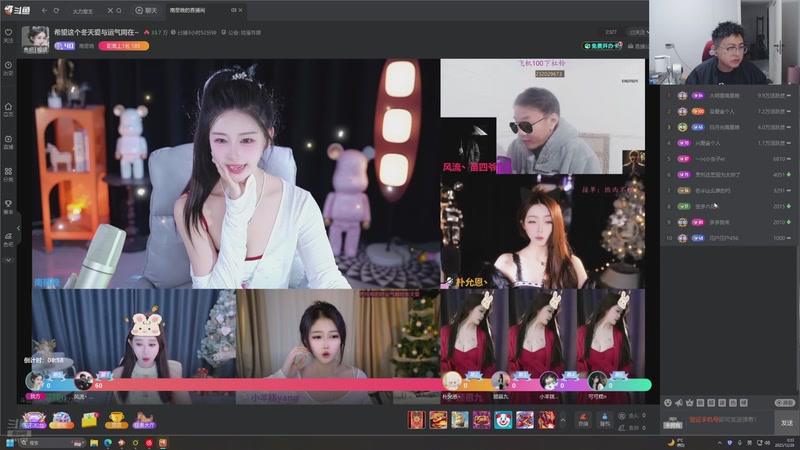
Task: Click the 验证手机号 verification link
Action: [704, 419]
